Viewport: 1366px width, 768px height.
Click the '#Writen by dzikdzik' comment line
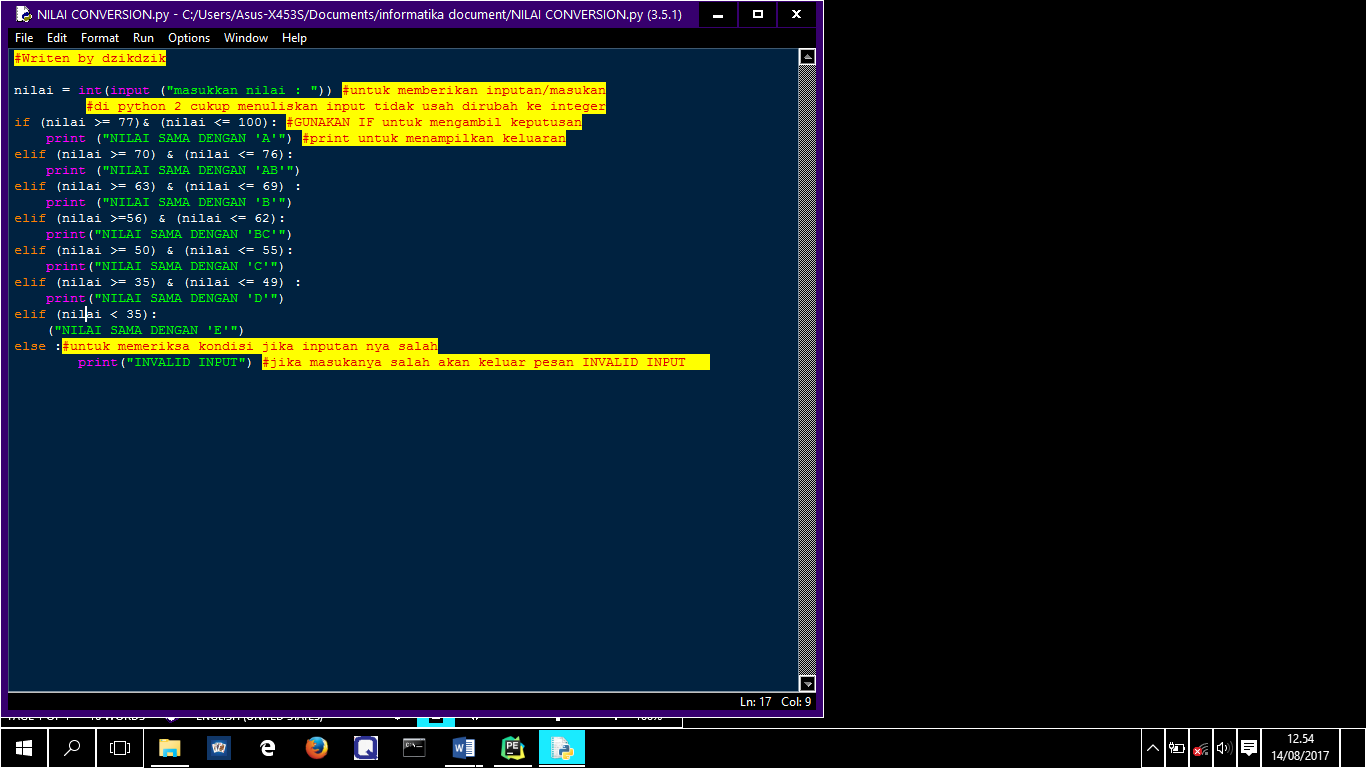[90, 58]
